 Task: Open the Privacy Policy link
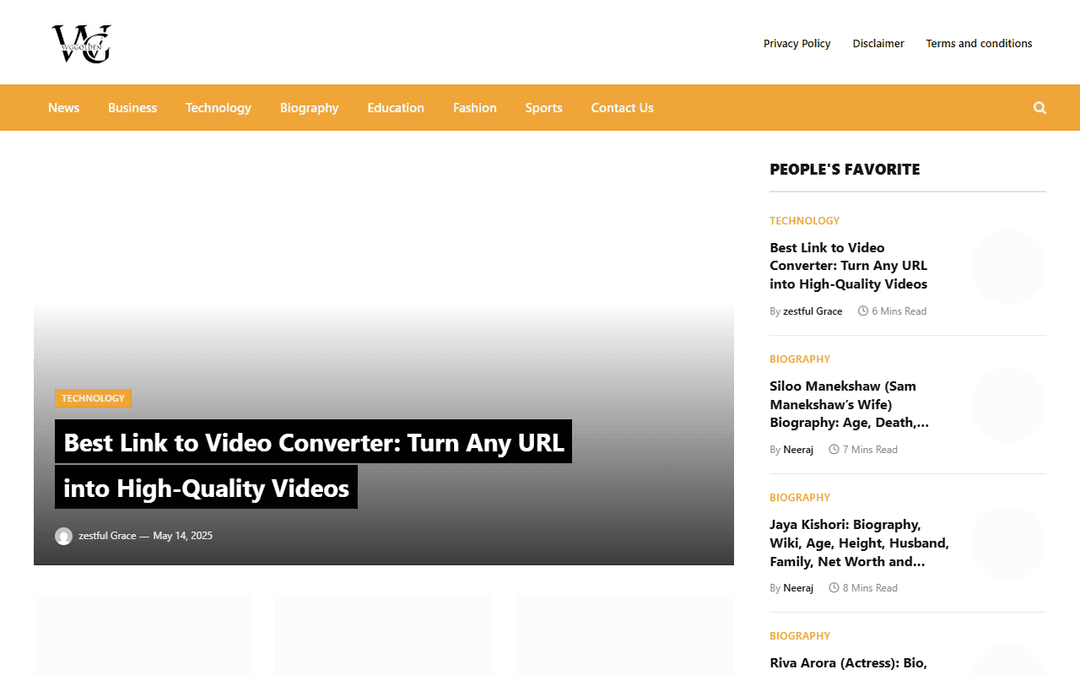click(x=797, y=43)
